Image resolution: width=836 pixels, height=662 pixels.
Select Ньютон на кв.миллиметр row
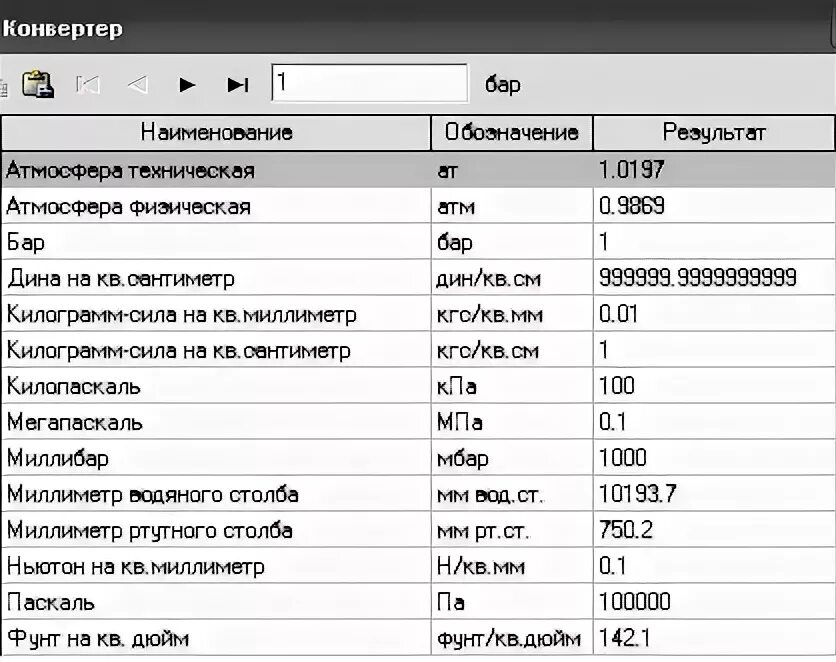(x=418, y=566)
